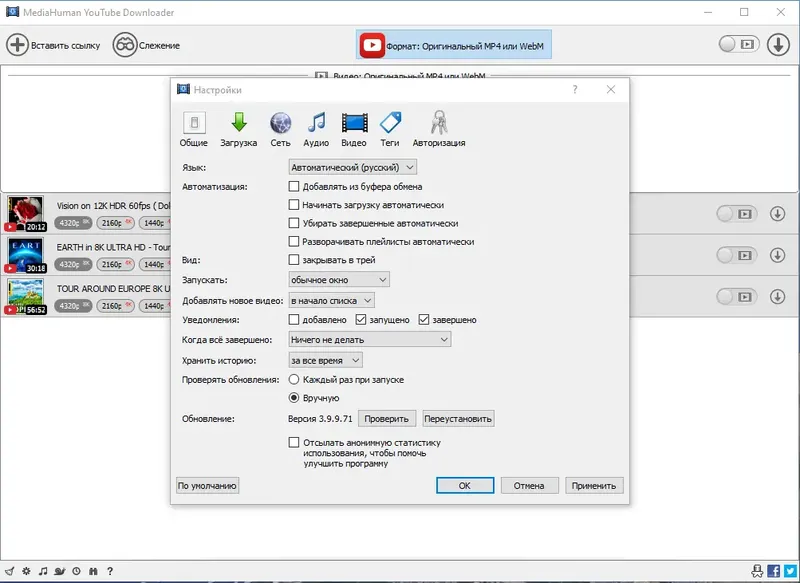Click the help question mark in dialog title
Image resolution: width=800 pixels, height=583 pixels.
point(575,90)
